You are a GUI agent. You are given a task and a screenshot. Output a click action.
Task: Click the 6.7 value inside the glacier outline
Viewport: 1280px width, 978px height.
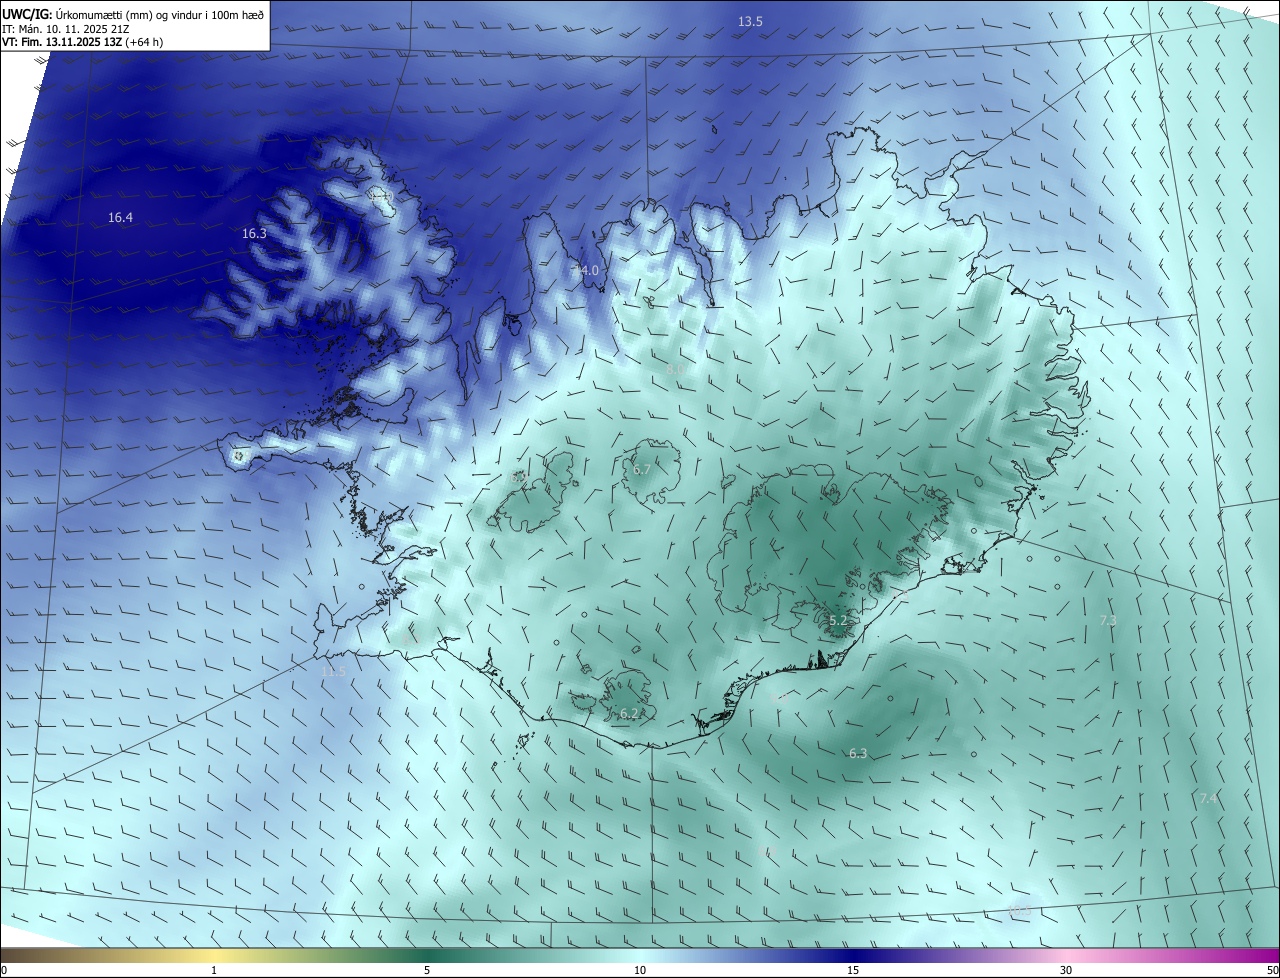point(642,469)
